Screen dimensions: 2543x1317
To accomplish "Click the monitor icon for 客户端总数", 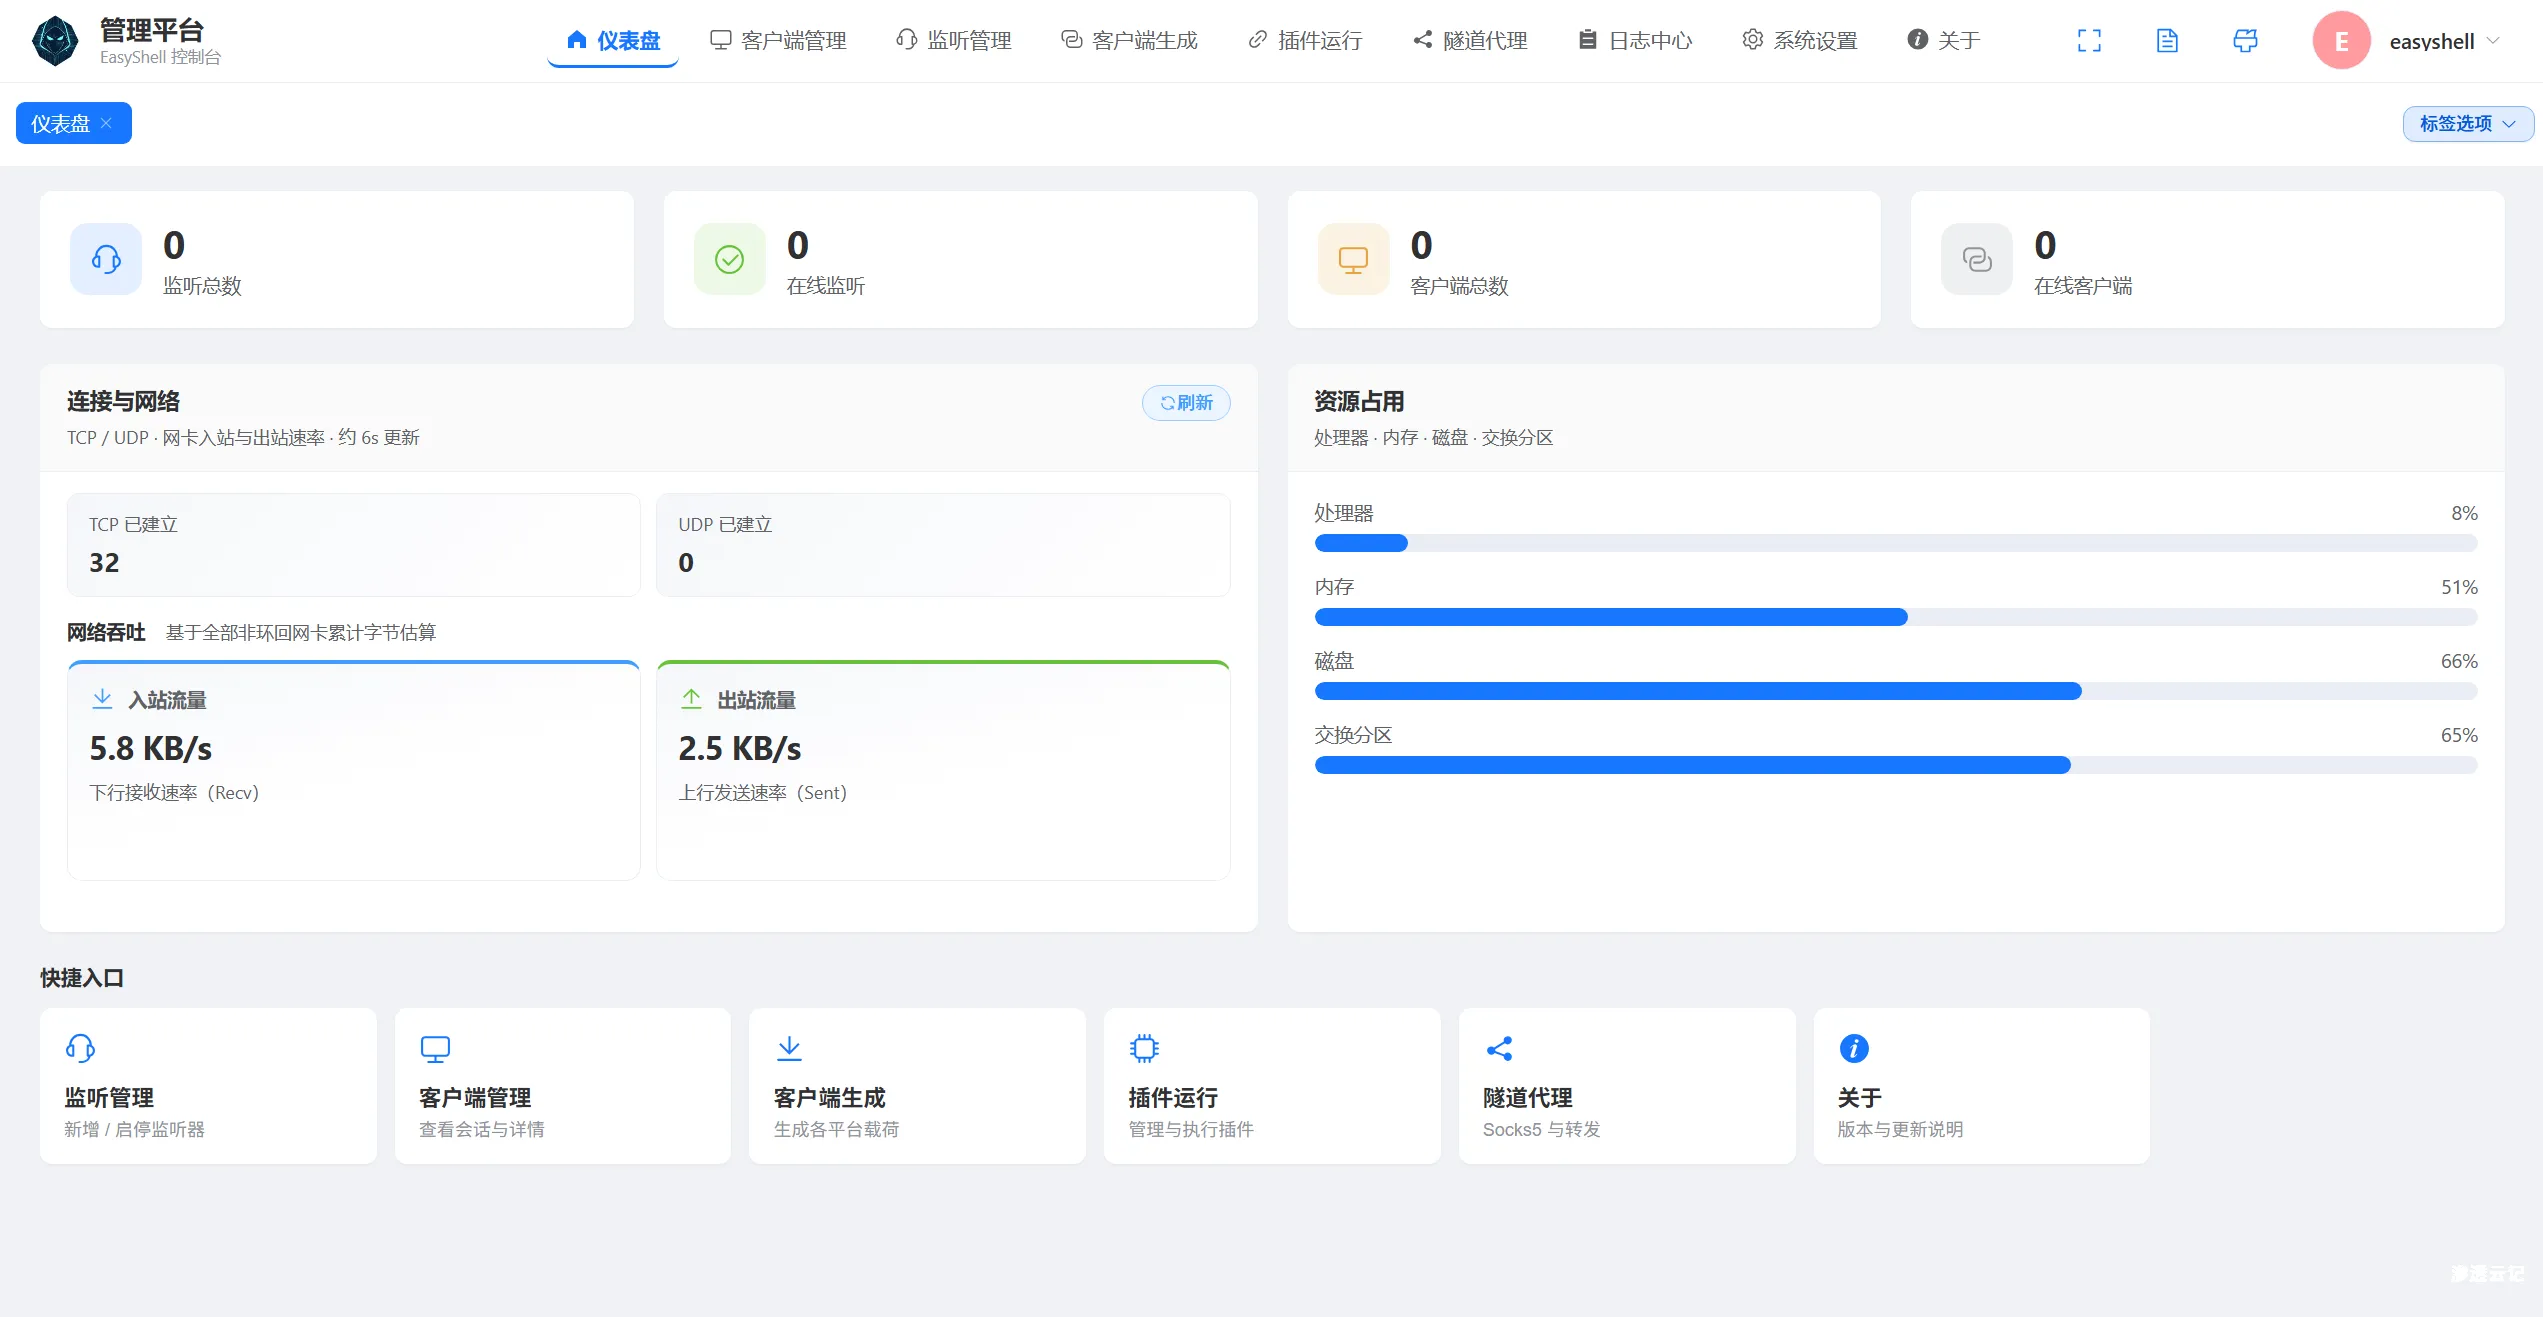I will 1353,259.
